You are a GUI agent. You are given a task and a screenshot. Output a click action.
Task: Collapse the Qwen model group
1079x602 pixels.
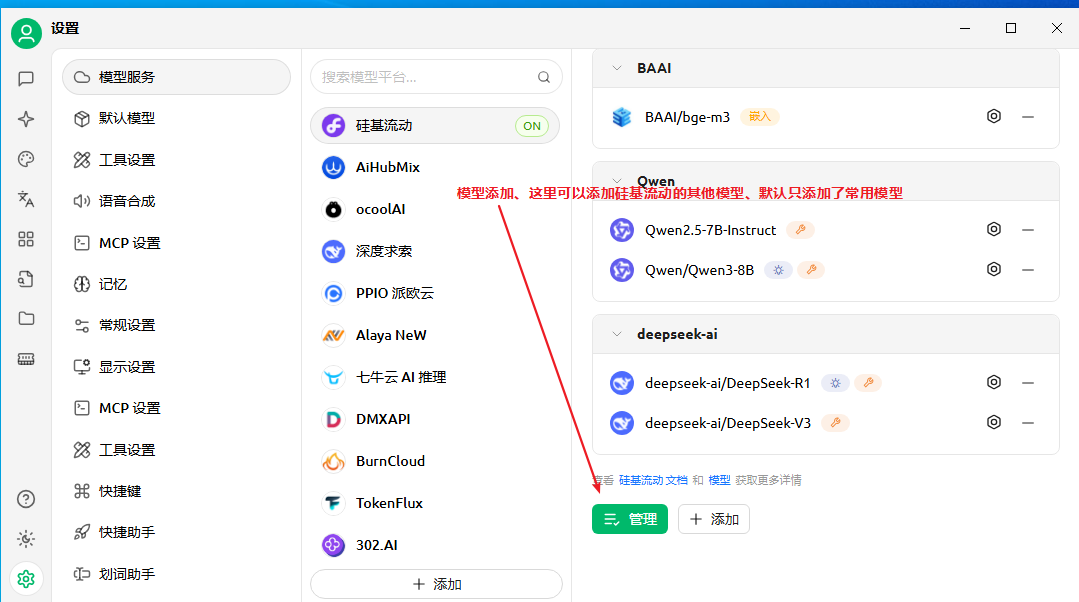coord(617,181)
